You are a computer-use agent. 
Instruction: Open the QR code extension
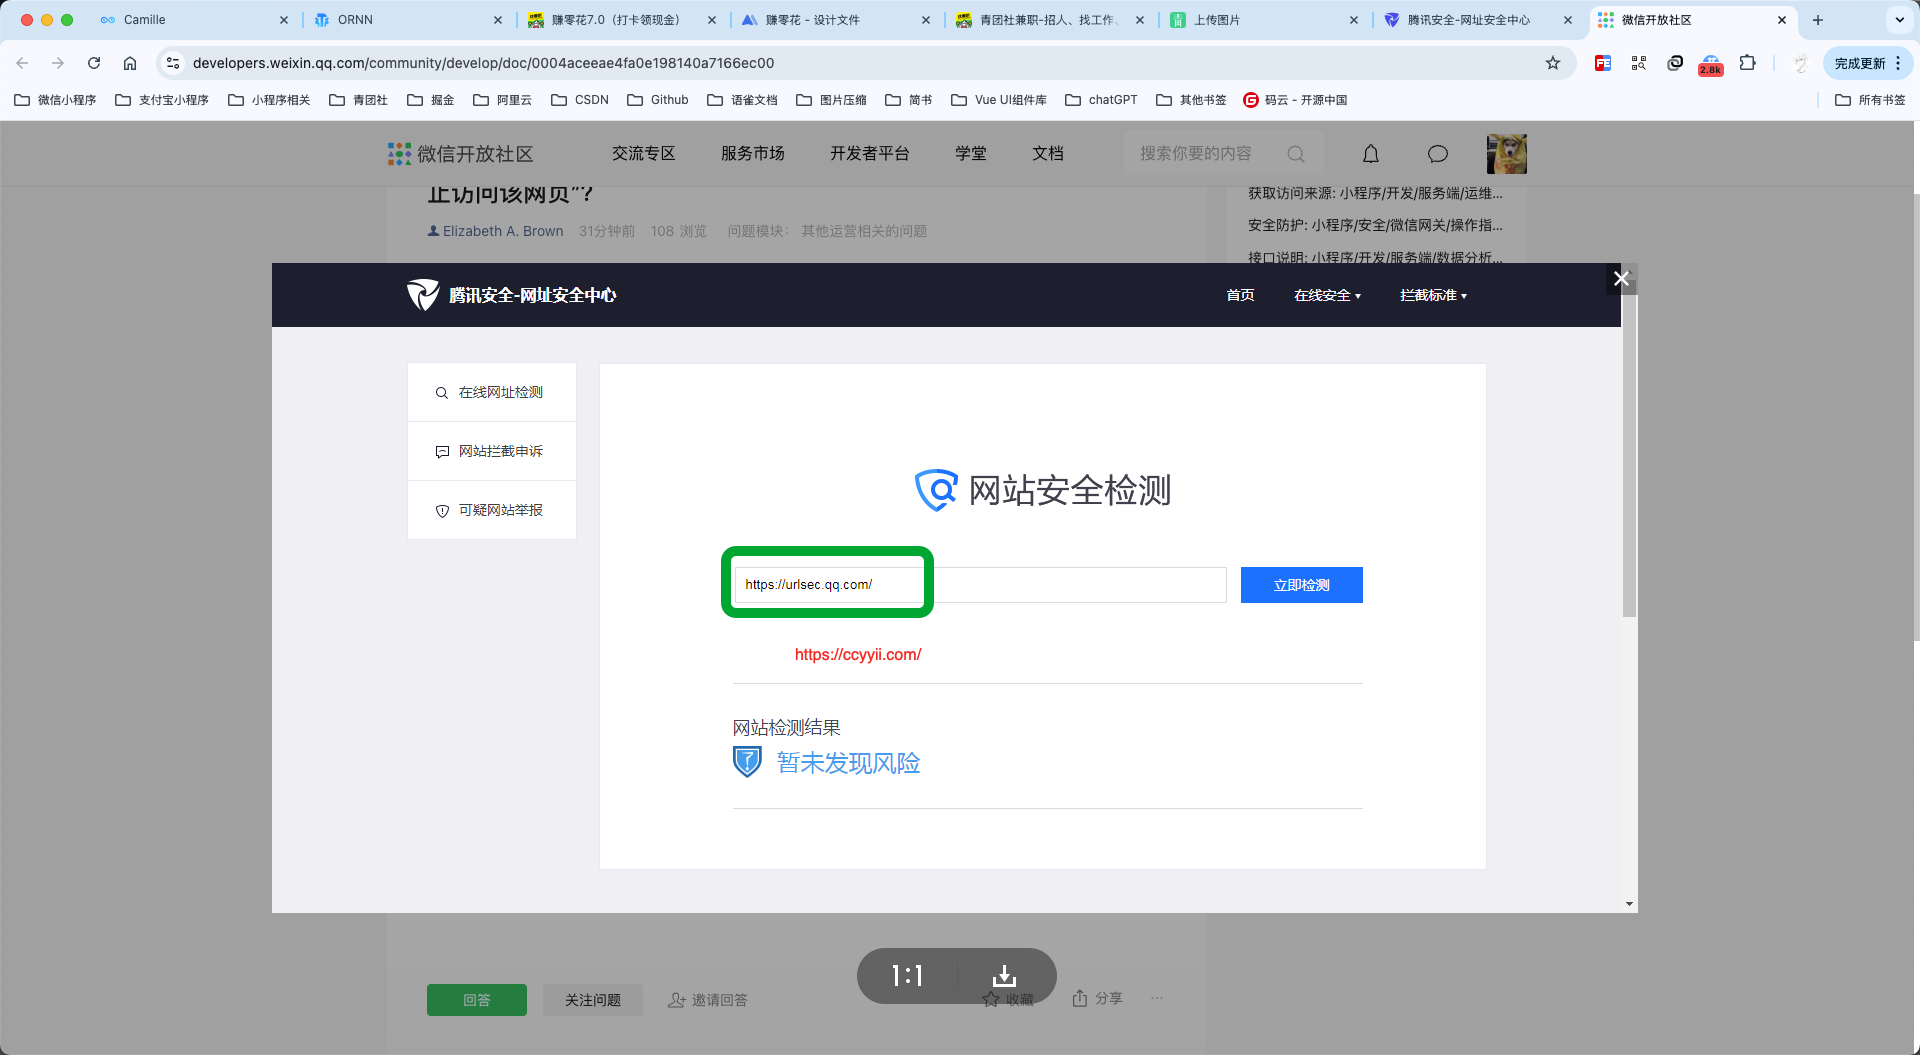pyautogui.click(x=1639, y=63)
